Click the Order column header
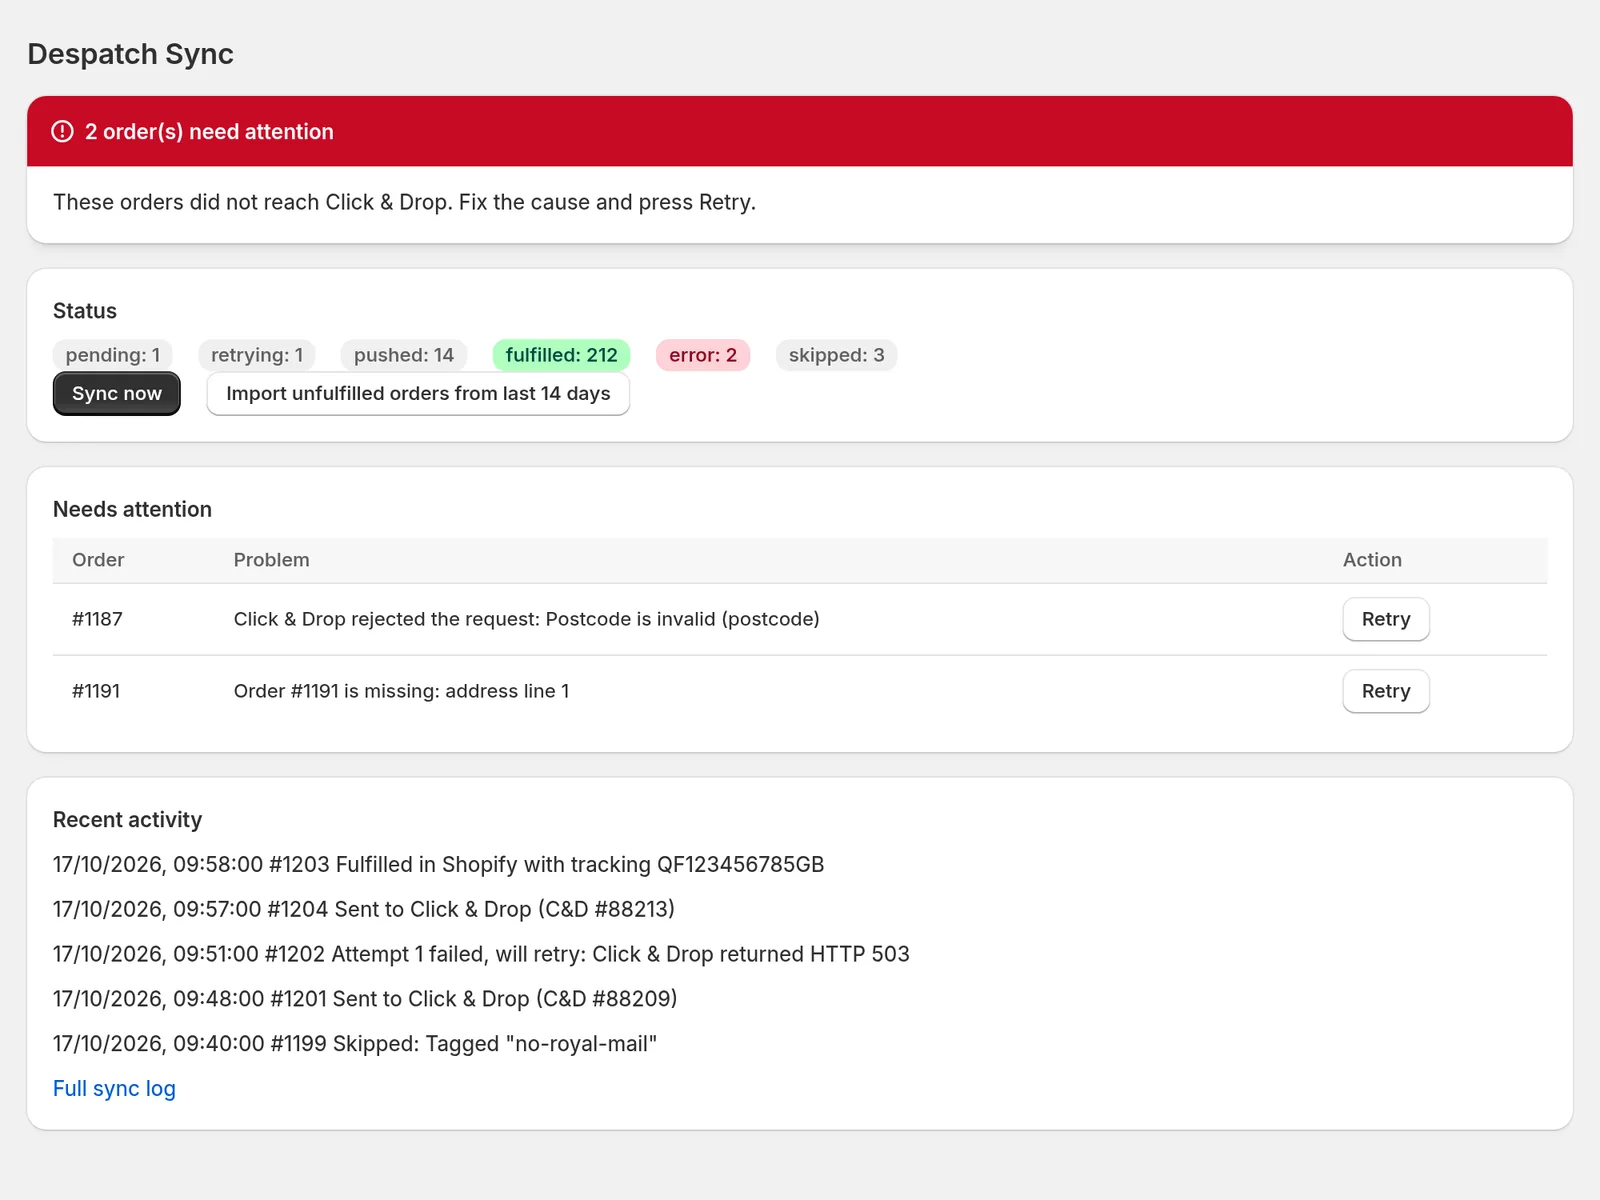The width and height of the screenshot is (1600, 1200). pyautogui.click(x=98, y=560)
